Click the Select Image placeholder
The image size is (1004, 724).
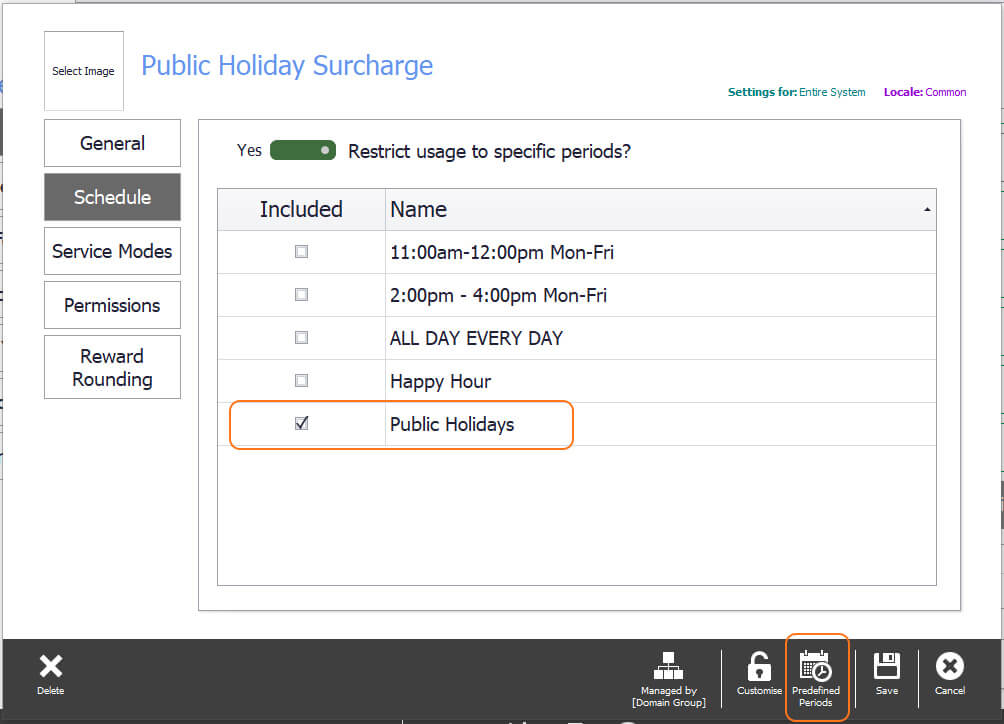pos(83,70)
